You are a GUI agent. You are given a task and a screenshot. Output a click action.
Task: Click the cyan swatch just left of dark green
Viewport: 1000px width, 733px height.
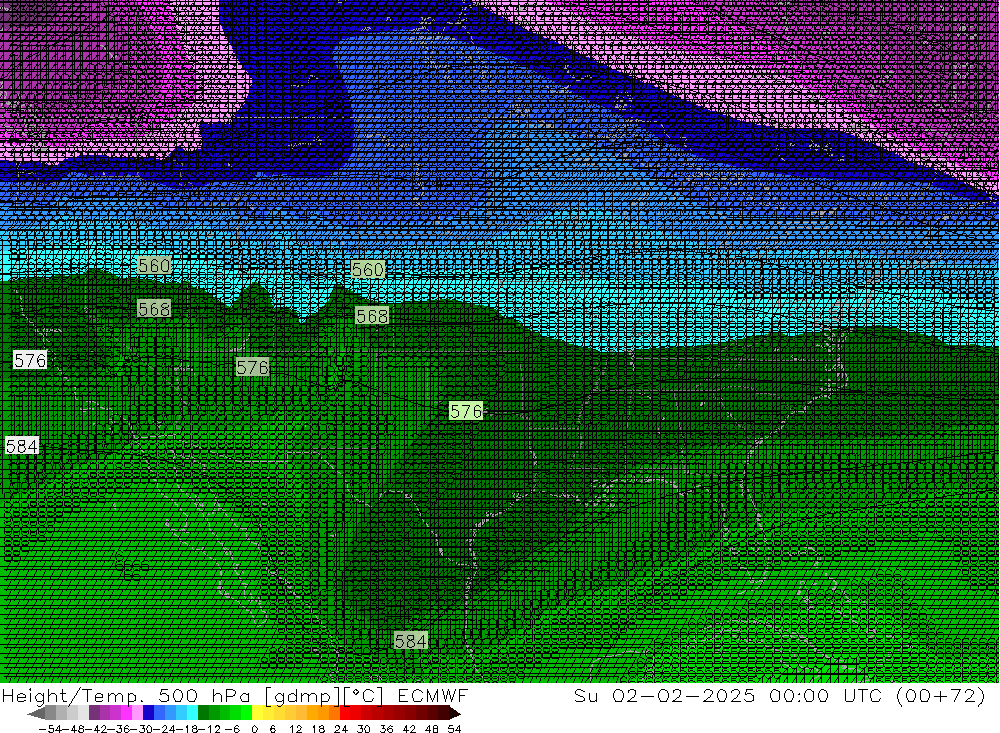(x=193, y=713)
